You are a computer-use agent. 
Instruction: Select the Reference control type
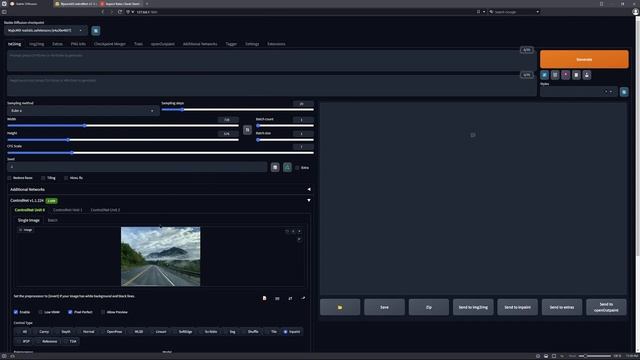pos(47,341)
